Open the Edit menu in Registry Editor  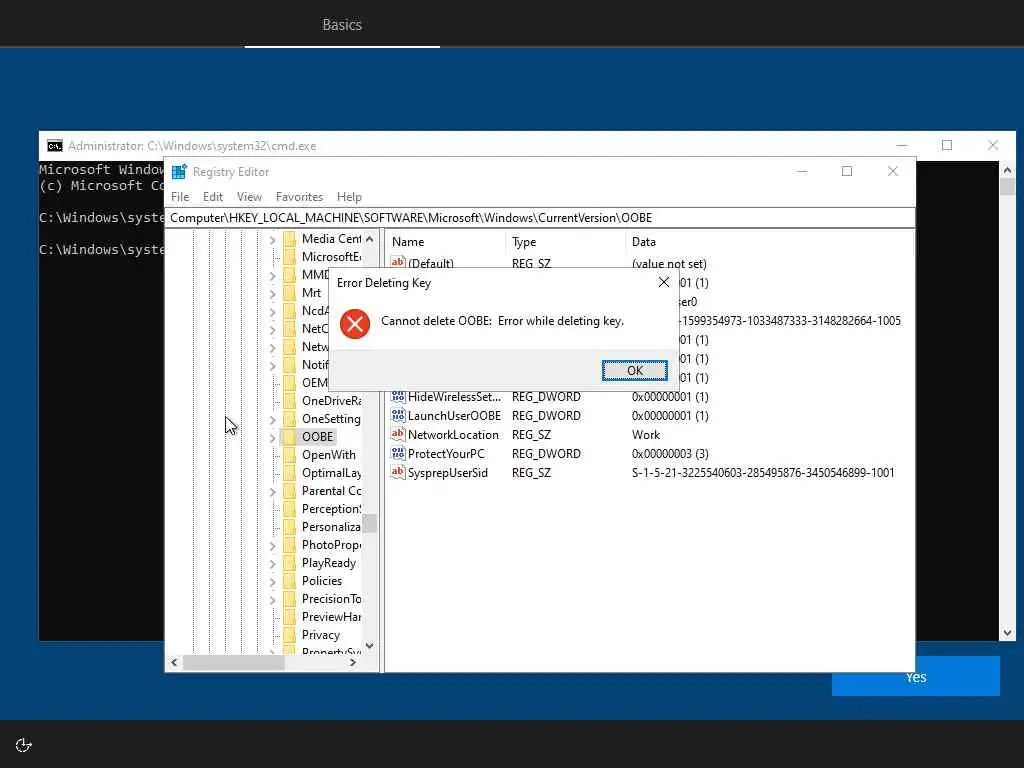(213, 197)
